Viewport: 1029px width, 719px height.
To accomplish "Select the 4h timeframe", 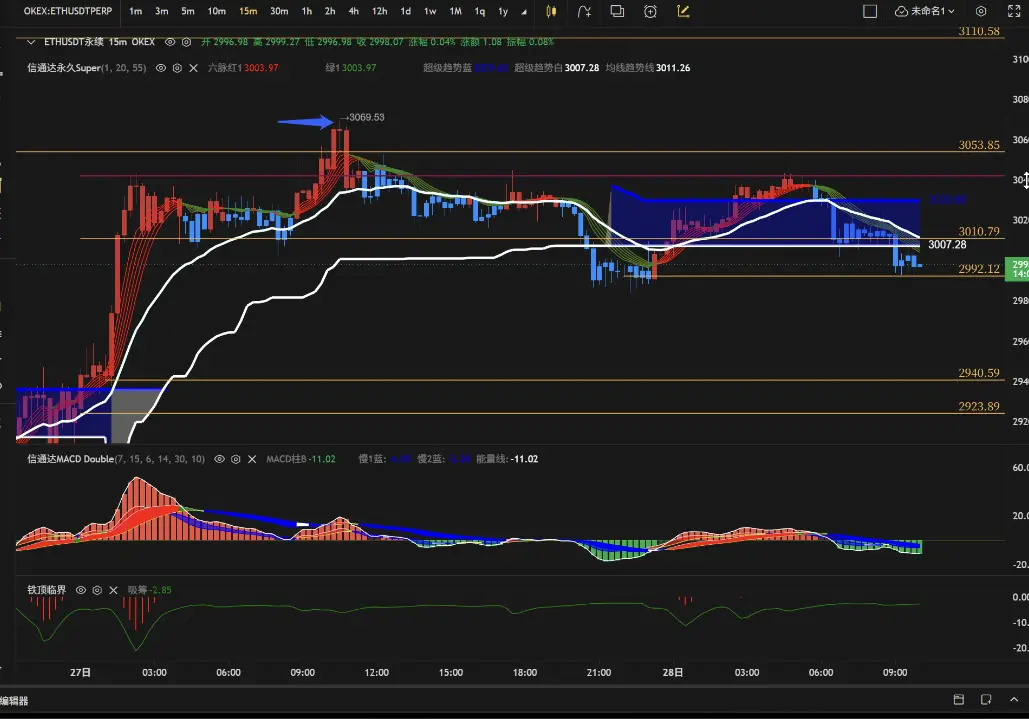I will tap(354, 11).
